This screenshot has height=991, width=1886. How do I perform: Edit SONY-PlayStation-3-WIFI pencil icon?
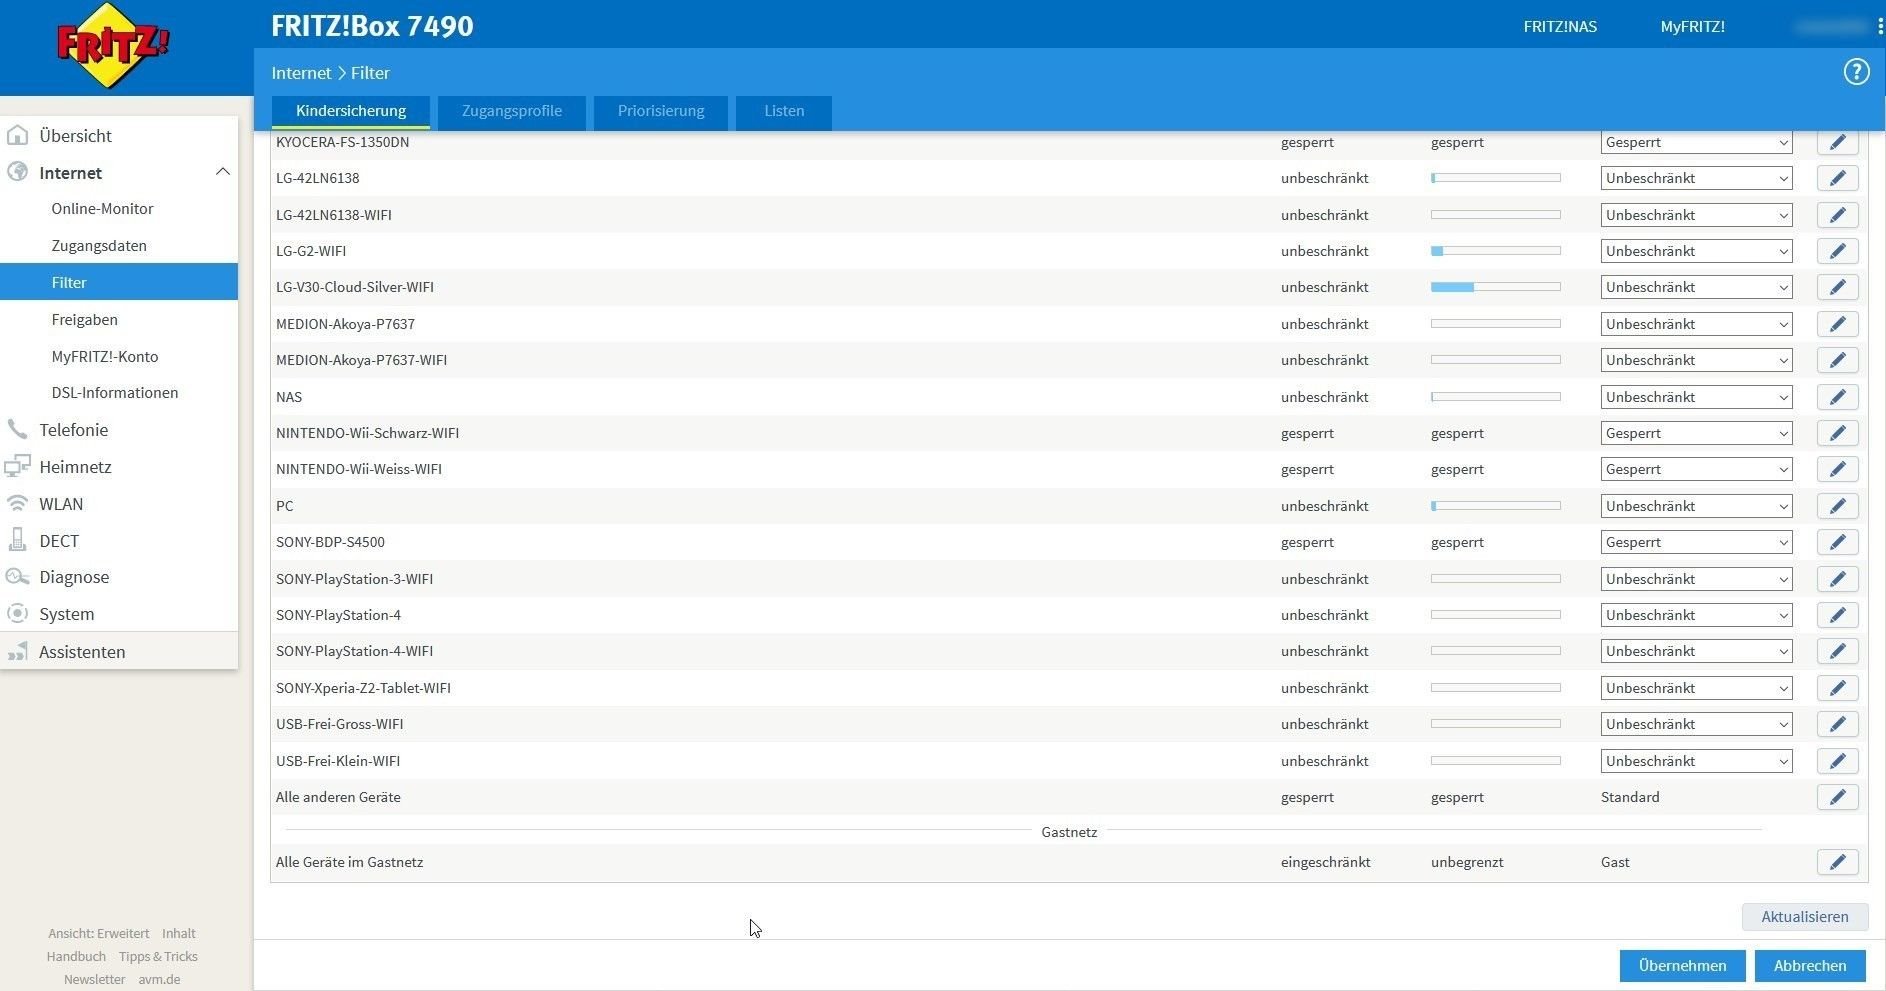(1837, 579)
